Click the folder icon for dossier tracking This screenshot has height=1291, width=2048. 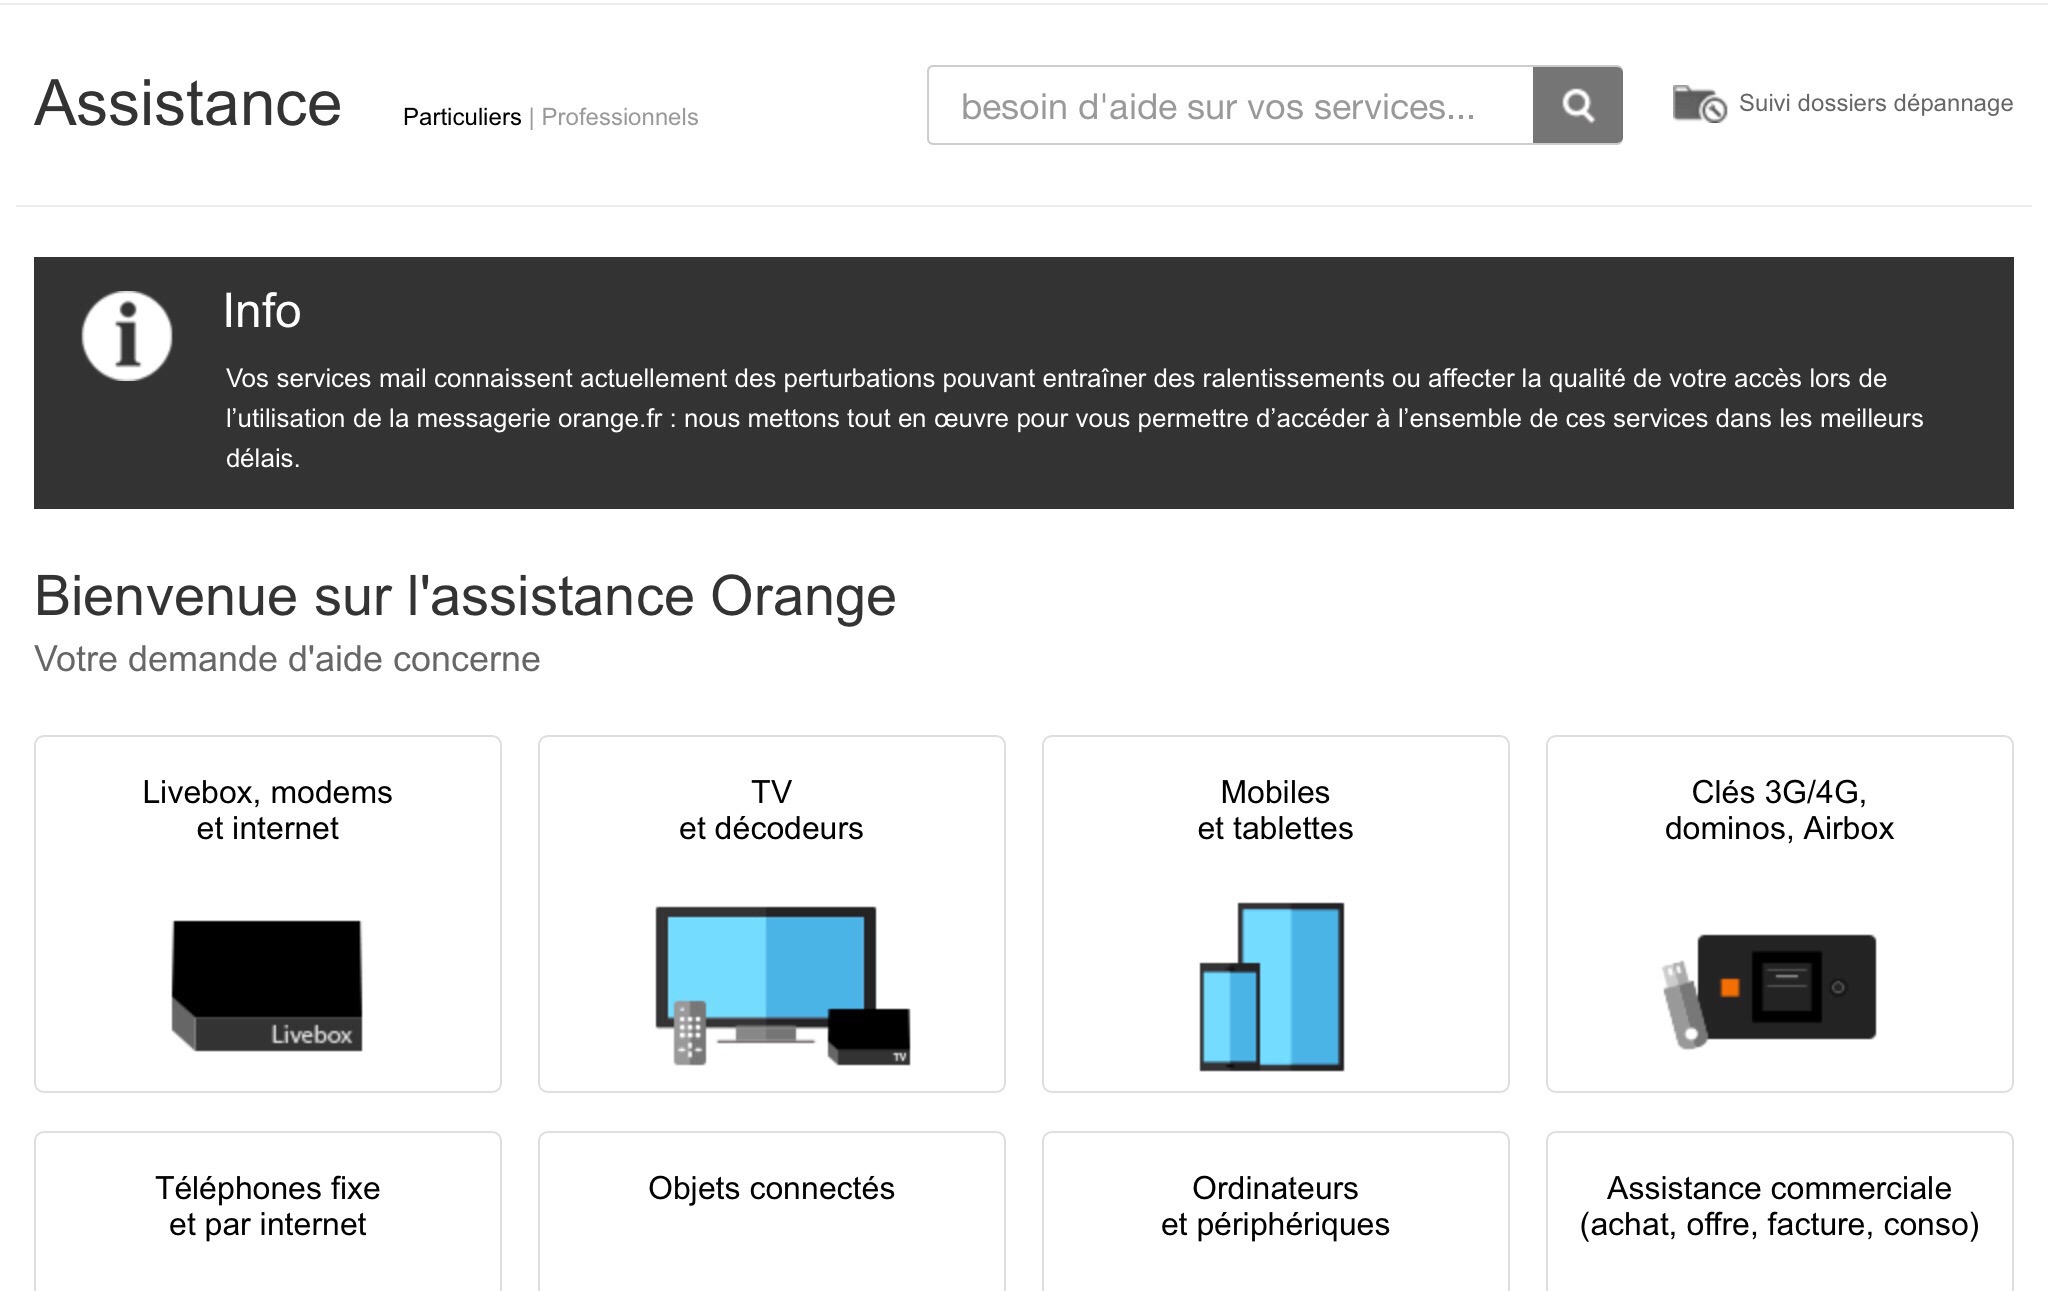click(1698, 103)
